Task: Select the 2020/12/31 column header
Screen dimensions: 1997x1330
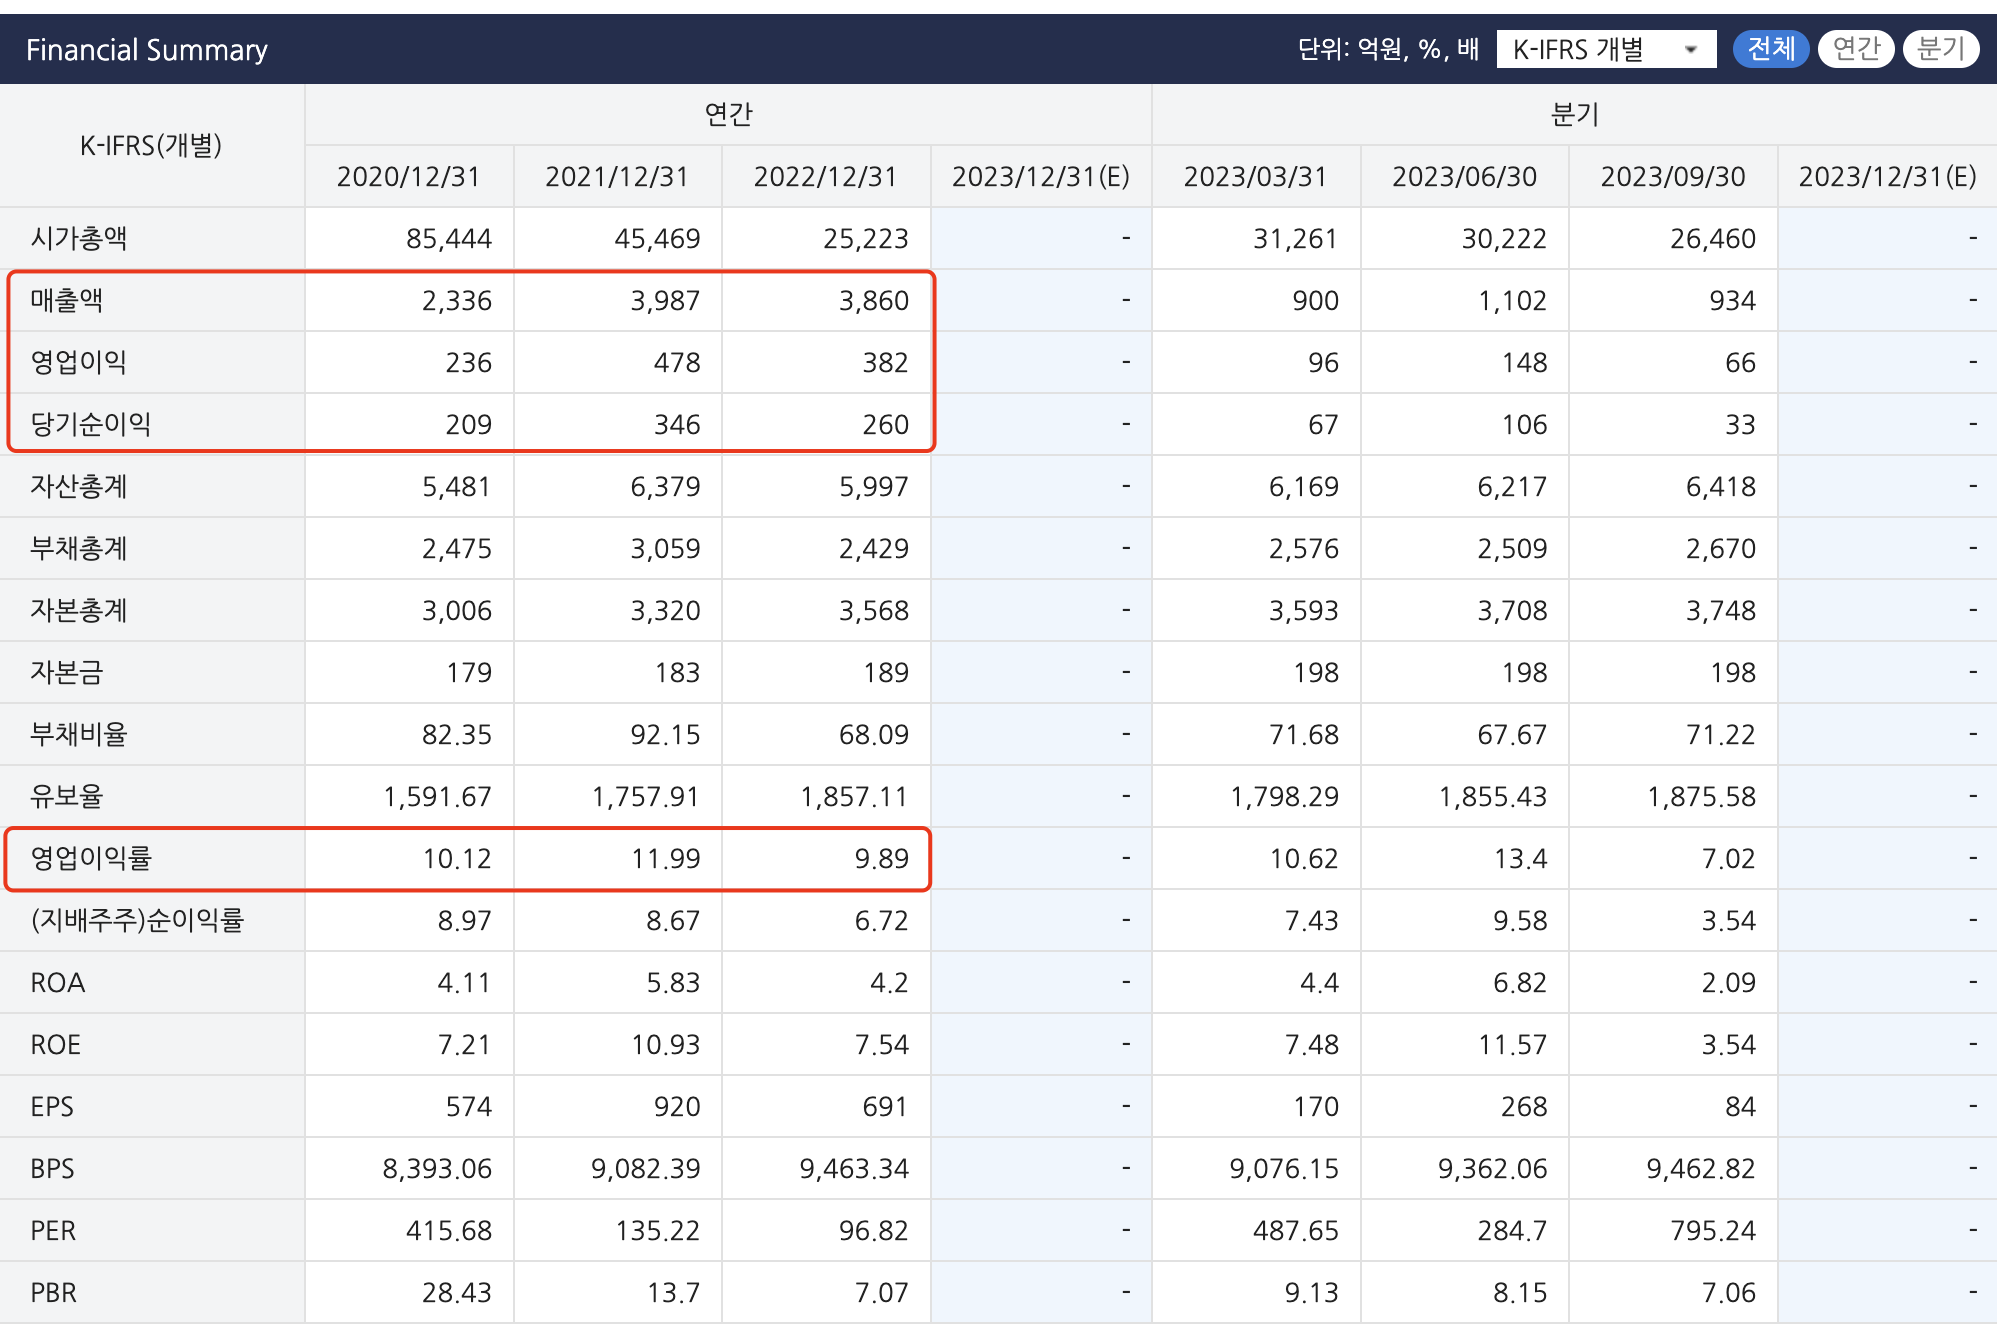Action: 408,177
